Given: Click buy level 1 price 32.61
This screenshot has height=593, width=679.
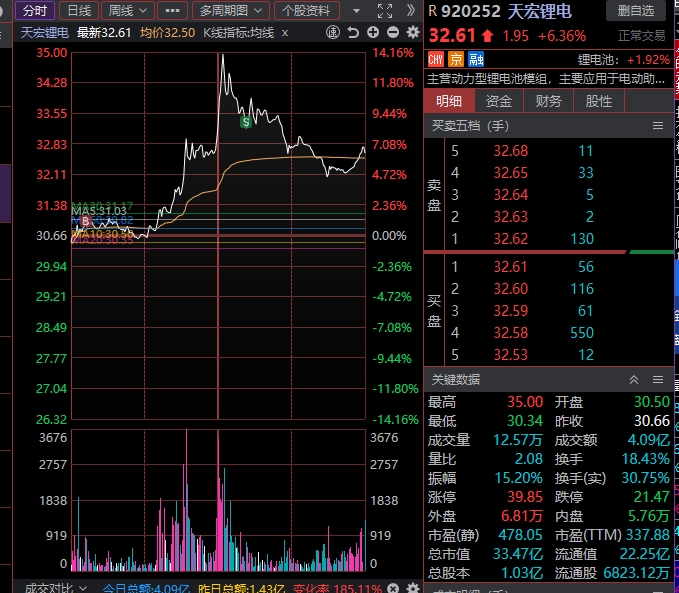Looking at the screenshot, I should click(x=510, y=267).
